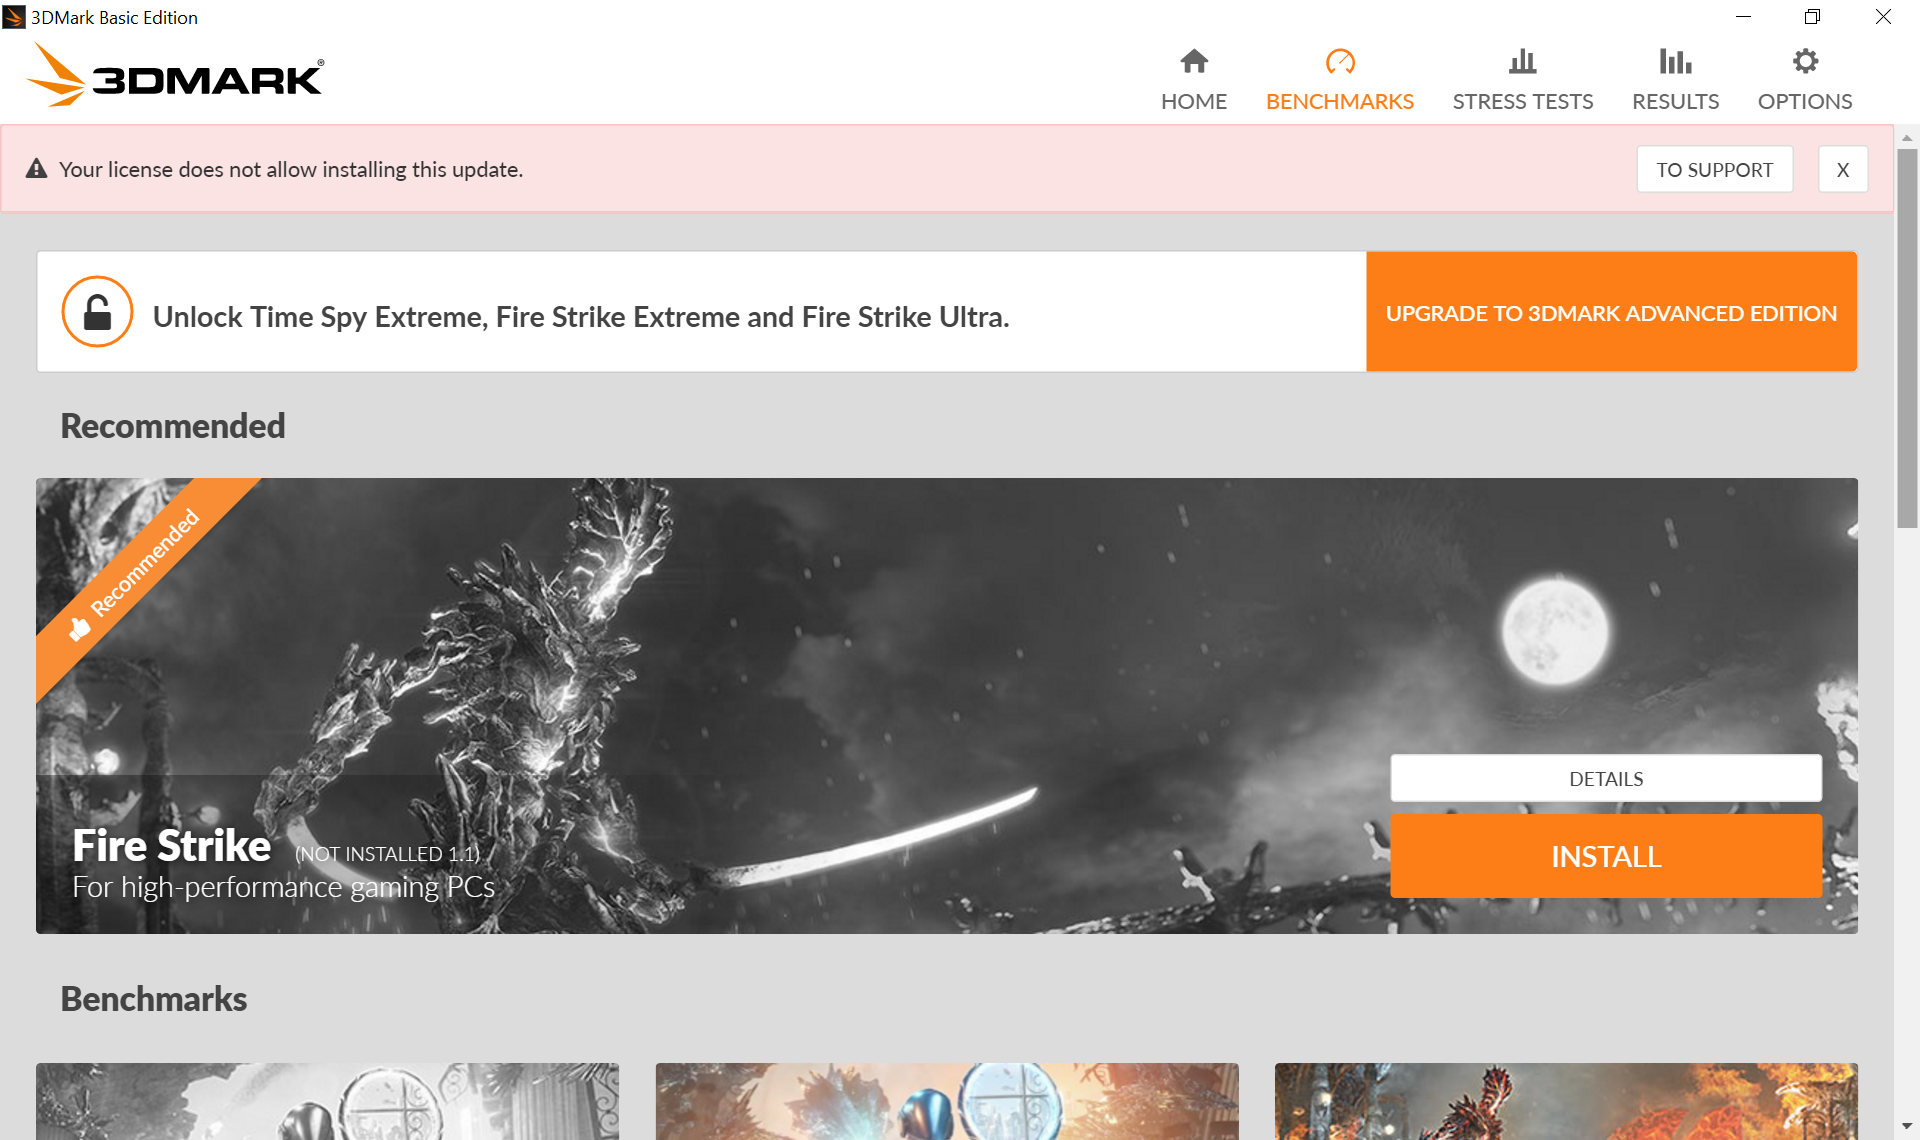The image size is (1920, 1140).
Task: Click the Fire Strike banner image
Action: tap(946, 706)
